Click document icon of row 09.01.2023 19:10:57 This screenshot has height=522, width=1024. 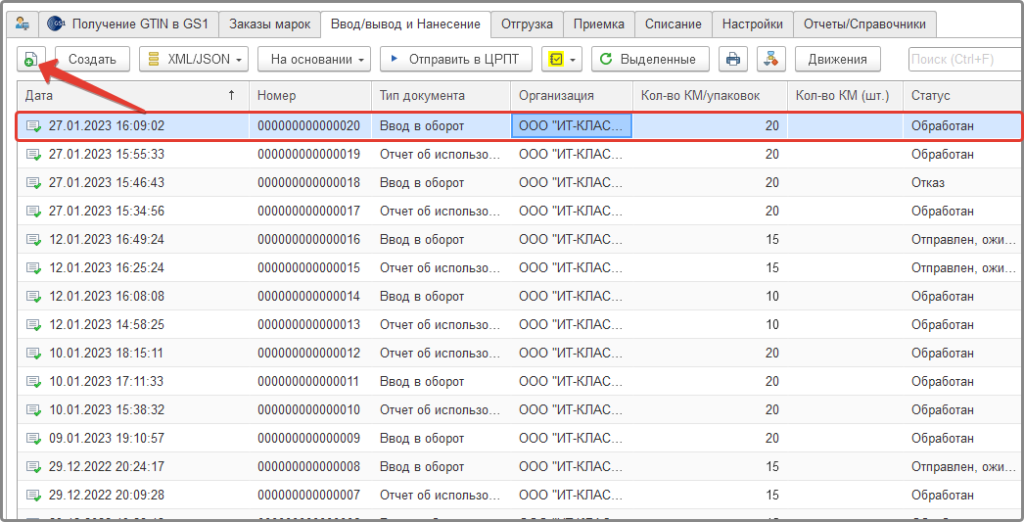pos(33,438)
